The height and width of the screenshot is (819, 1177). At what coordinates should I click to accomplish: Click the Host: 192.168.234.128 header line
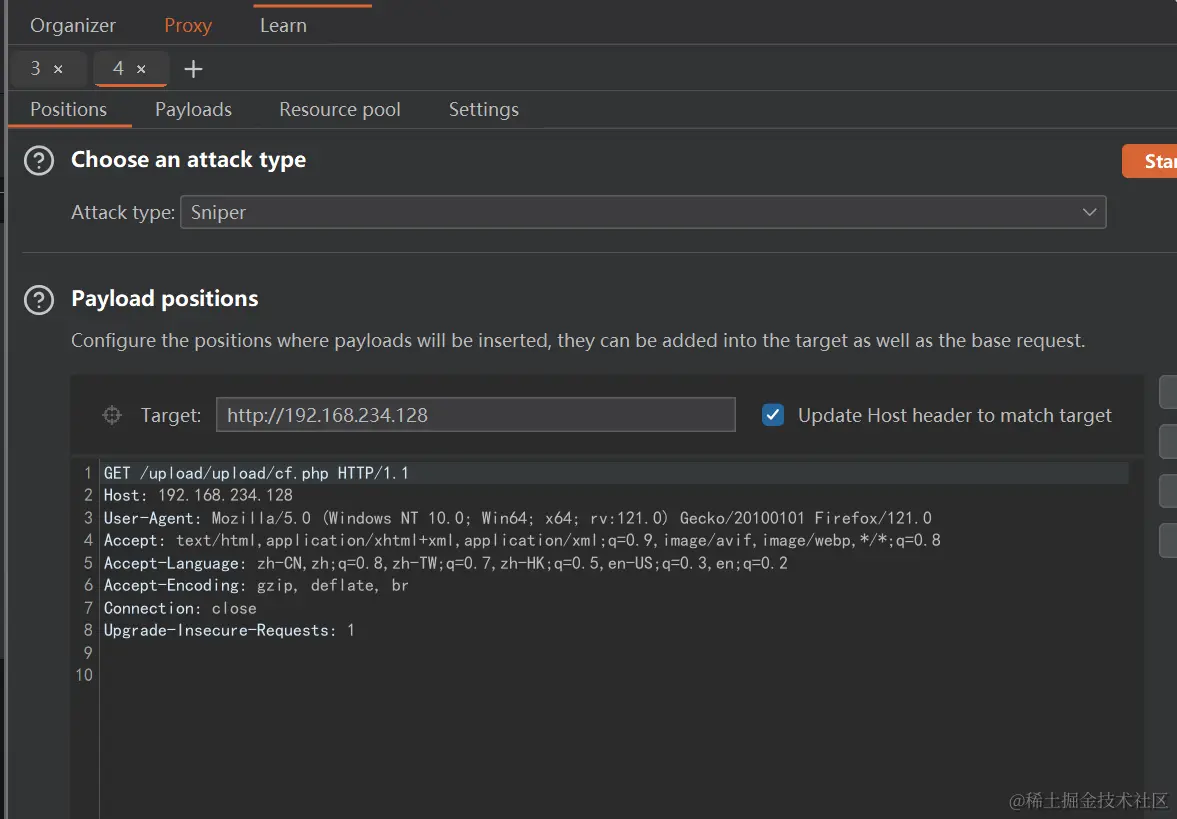[x=198, y=495]
